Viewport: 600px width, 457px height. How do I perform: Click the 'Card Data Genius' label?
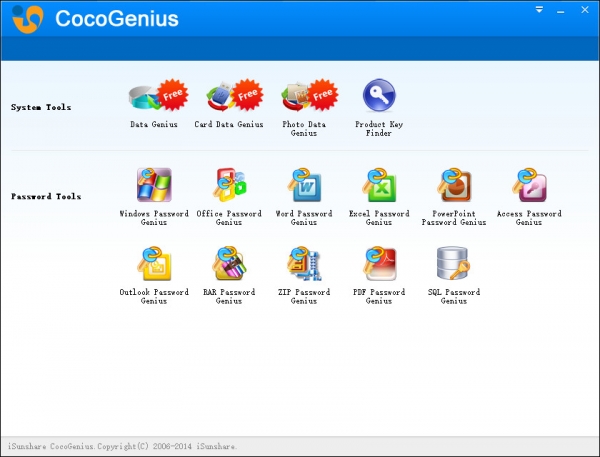coord(229,124)
